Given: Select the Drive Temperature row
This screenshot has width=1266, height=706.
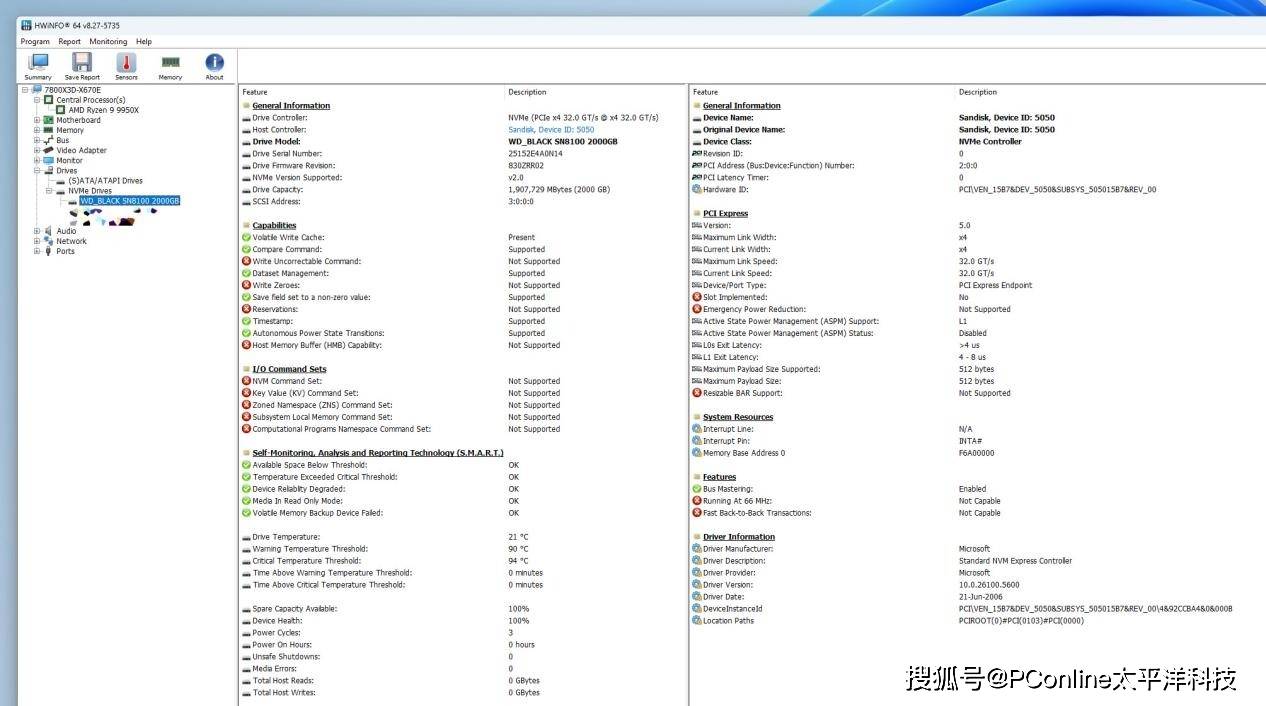Looking at the screenshot, I should click(463, 537).
